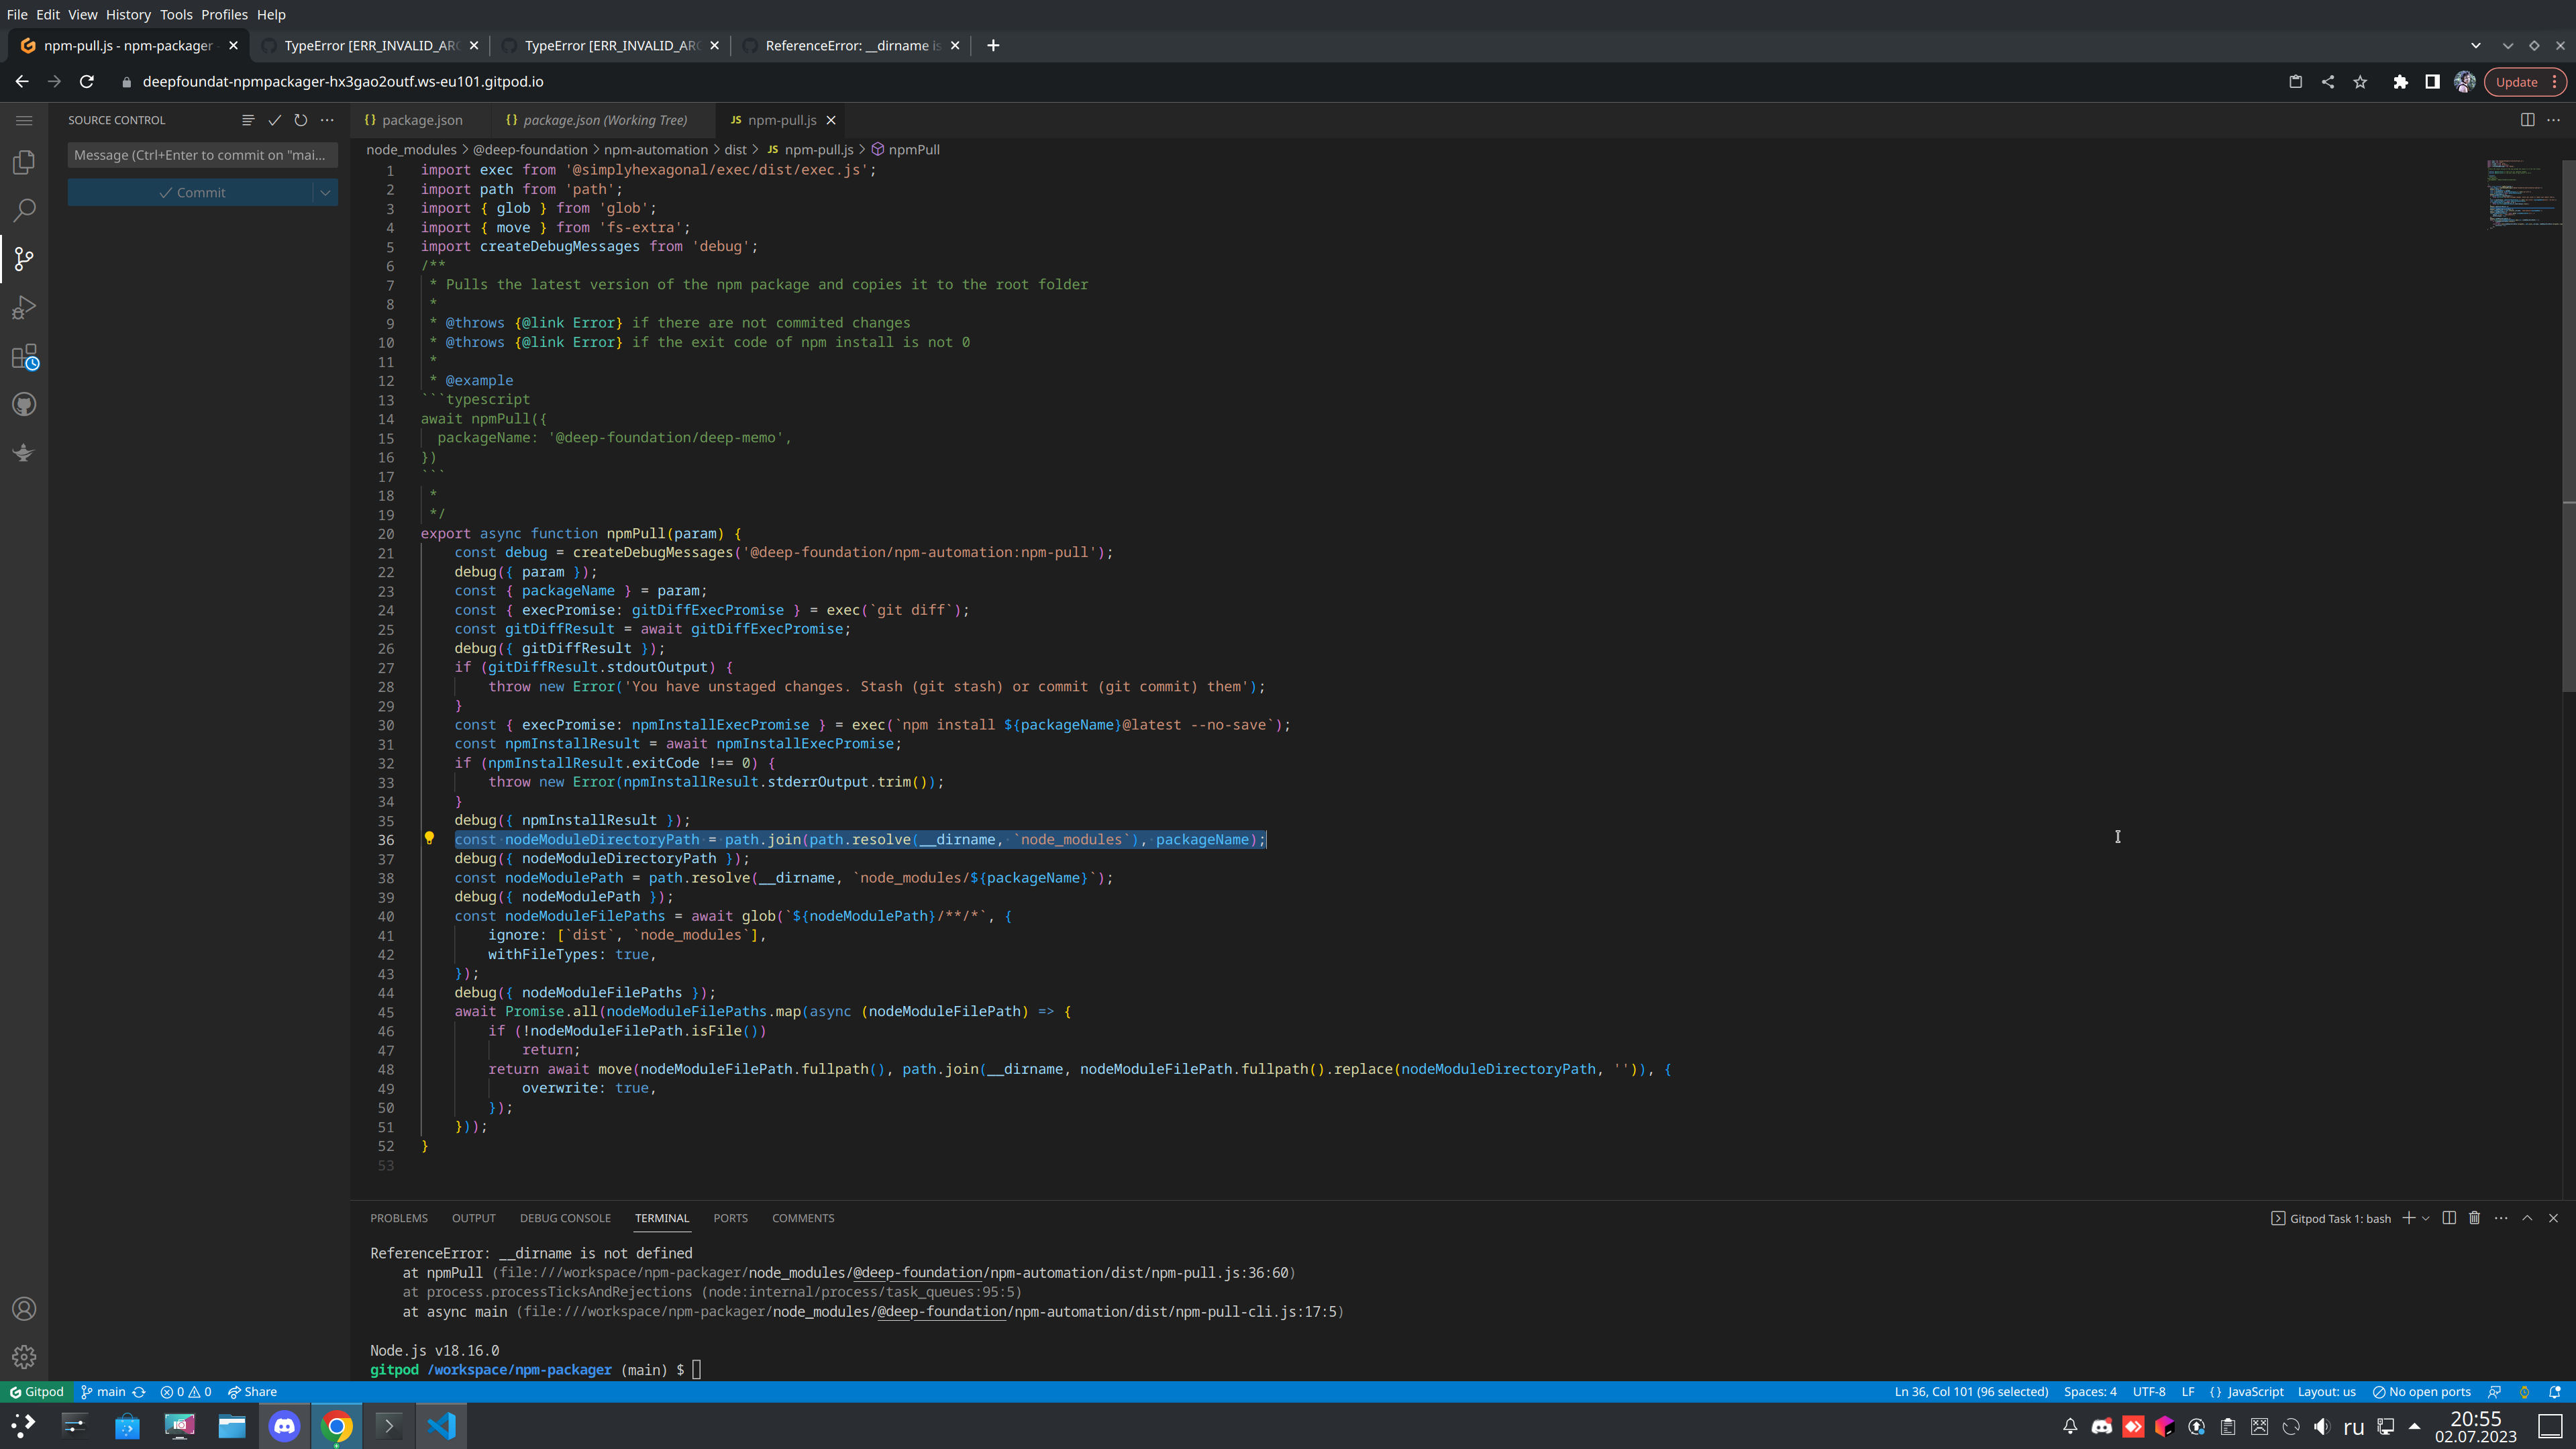Switch to the PORTS panel tab
Image resolution: width=2576 pixels, height=1449 pixels.
pos(730,1218)
